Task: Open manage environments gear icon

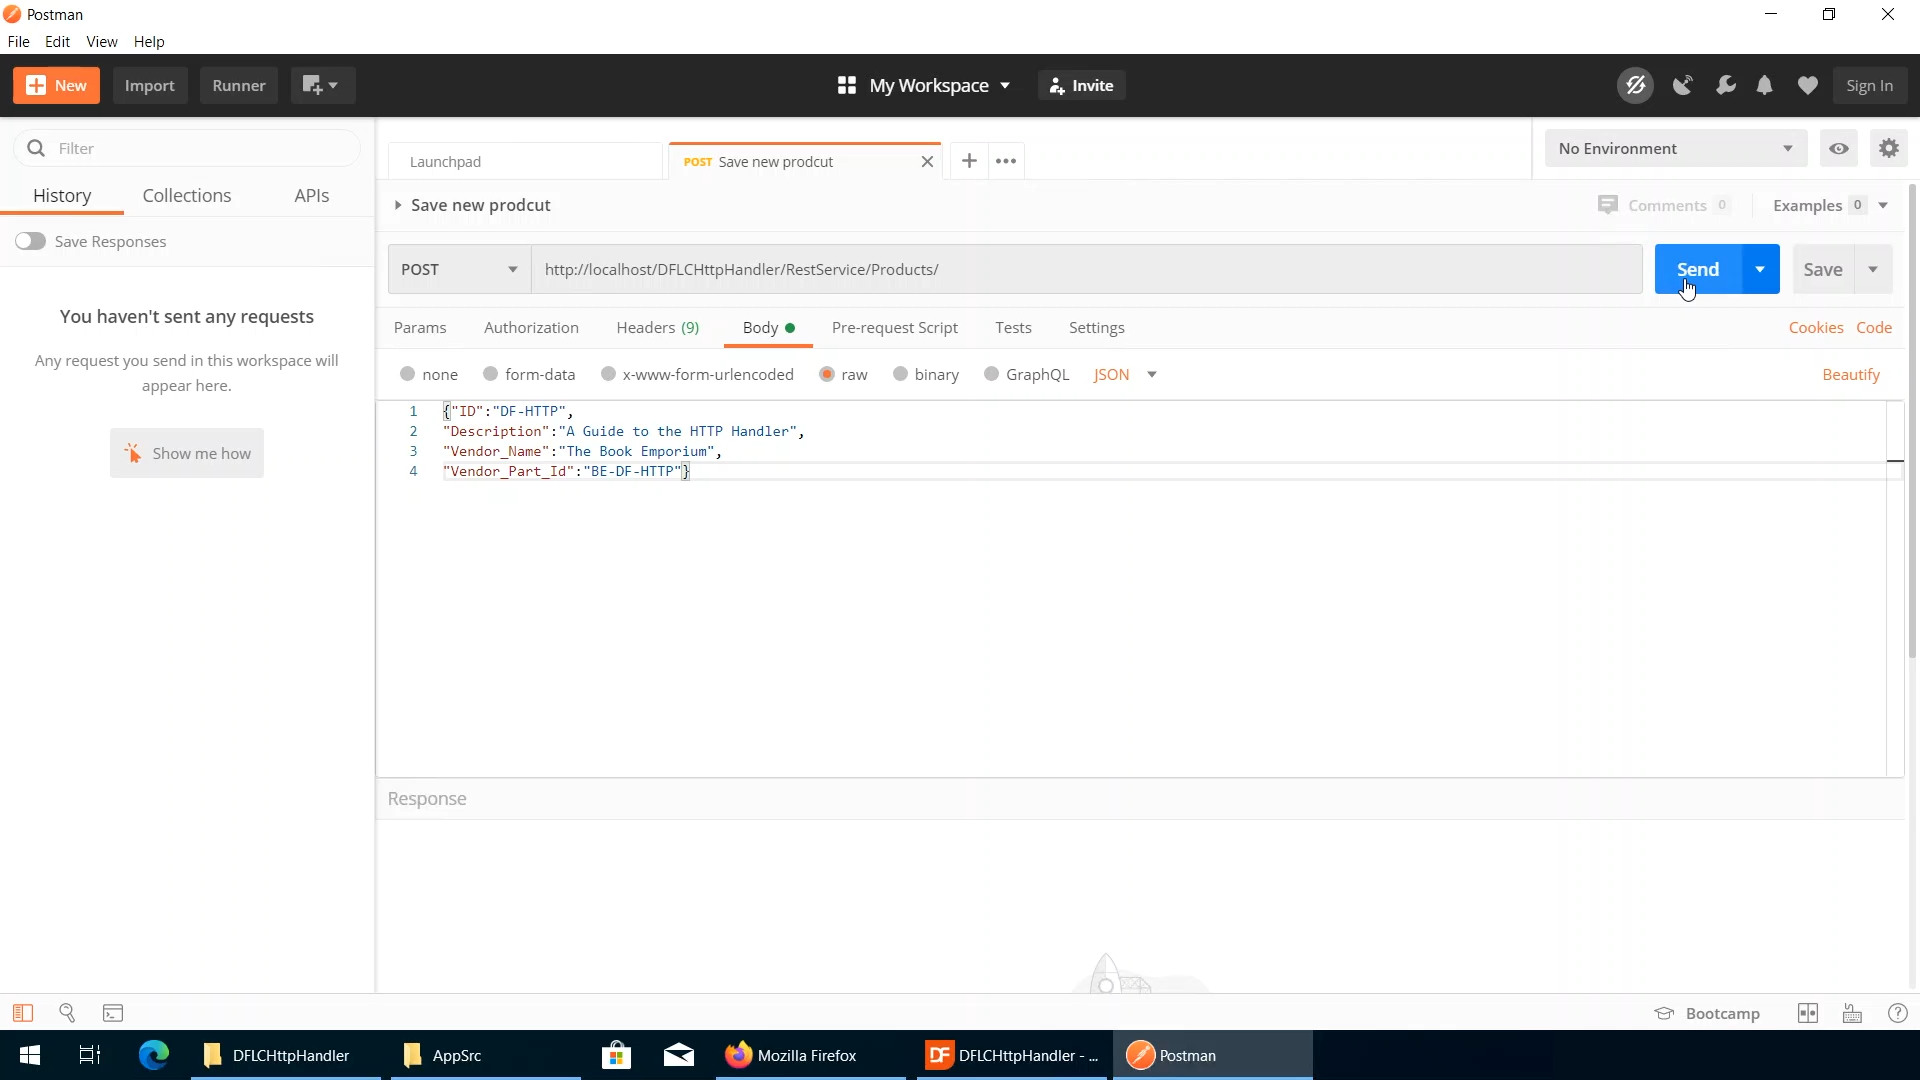Action: (x=1888, y=149)
